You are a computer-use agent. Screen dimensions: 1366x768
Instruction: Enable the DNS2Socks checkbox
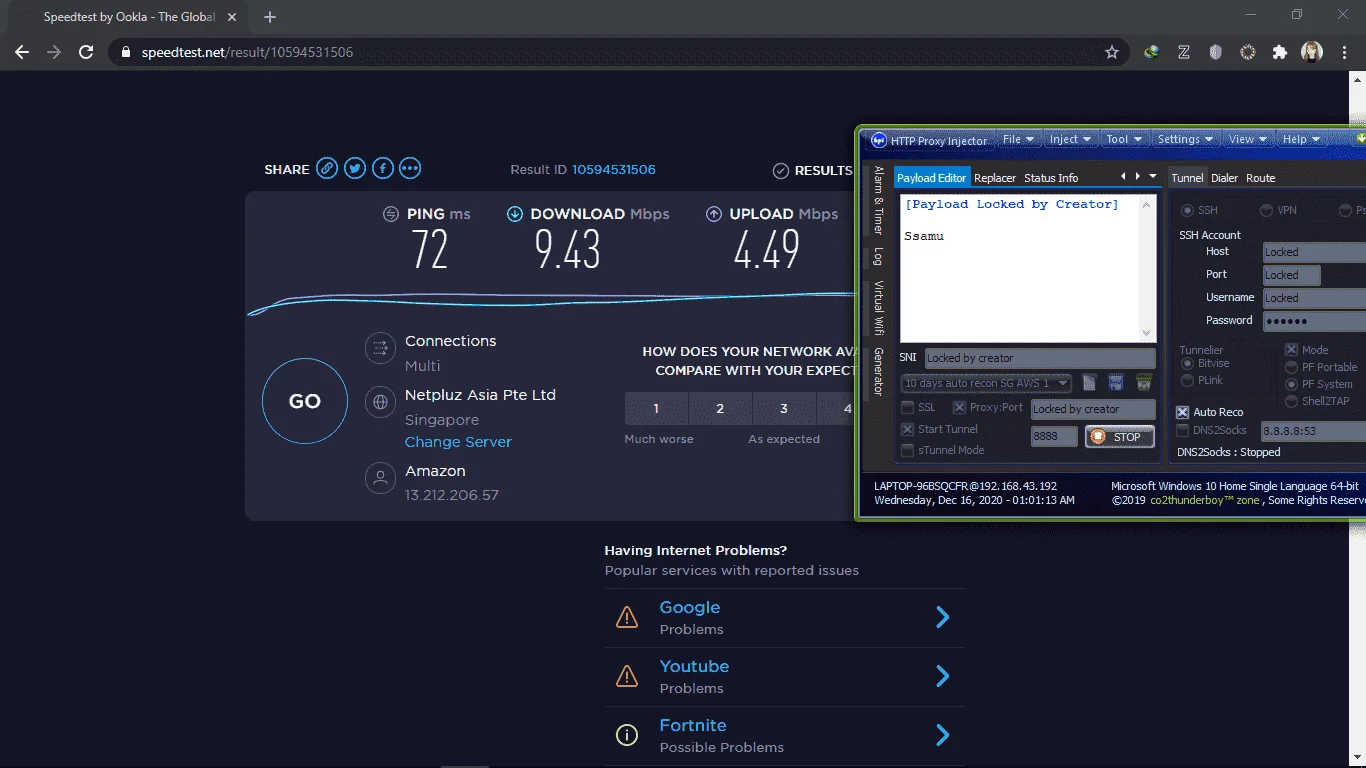[x=1183, y=431]
